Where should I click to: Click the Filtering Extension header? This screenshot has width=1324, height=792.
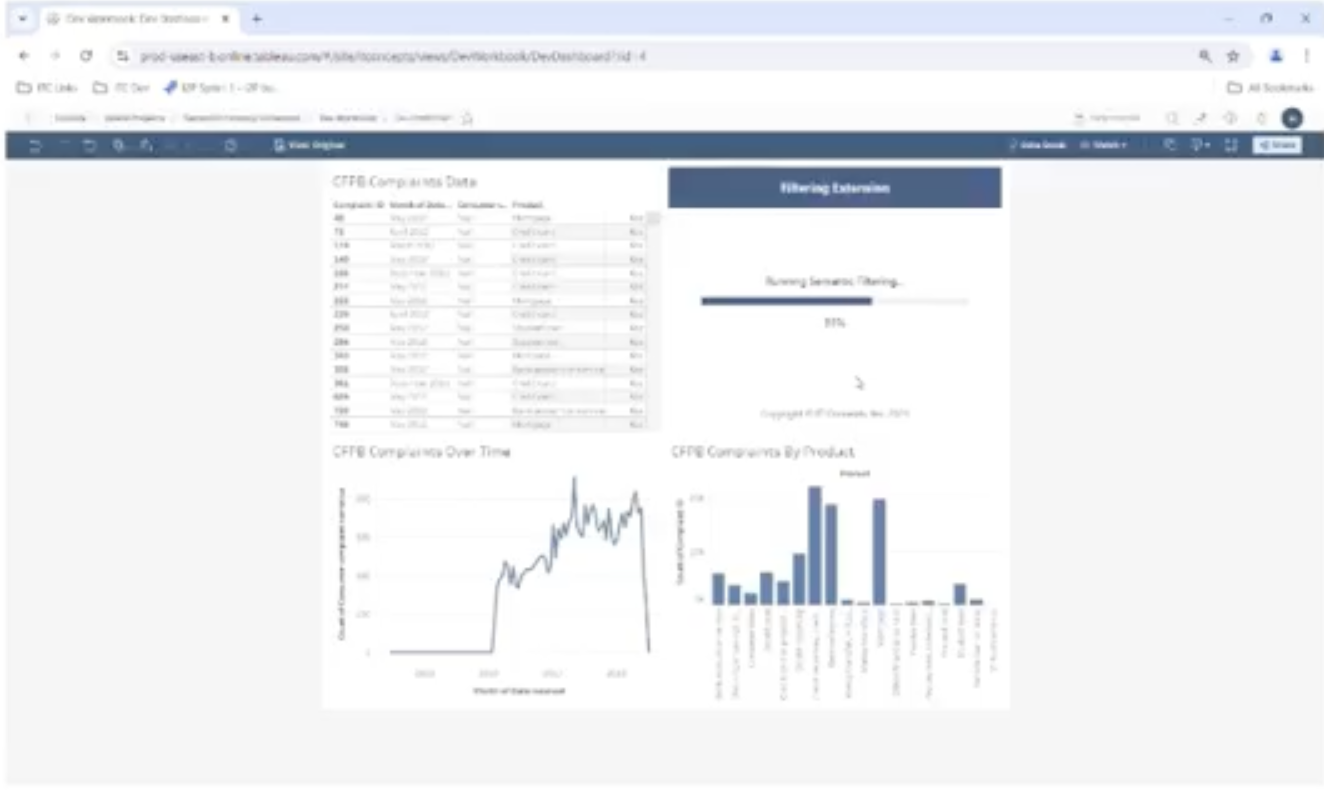coord(834,188)
